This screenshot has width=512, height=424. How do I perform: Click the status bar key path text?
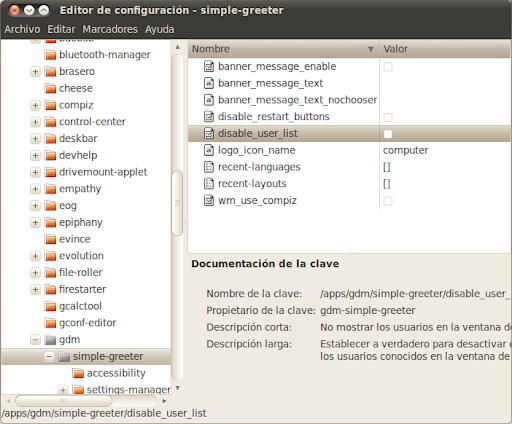tap(104, 413)
